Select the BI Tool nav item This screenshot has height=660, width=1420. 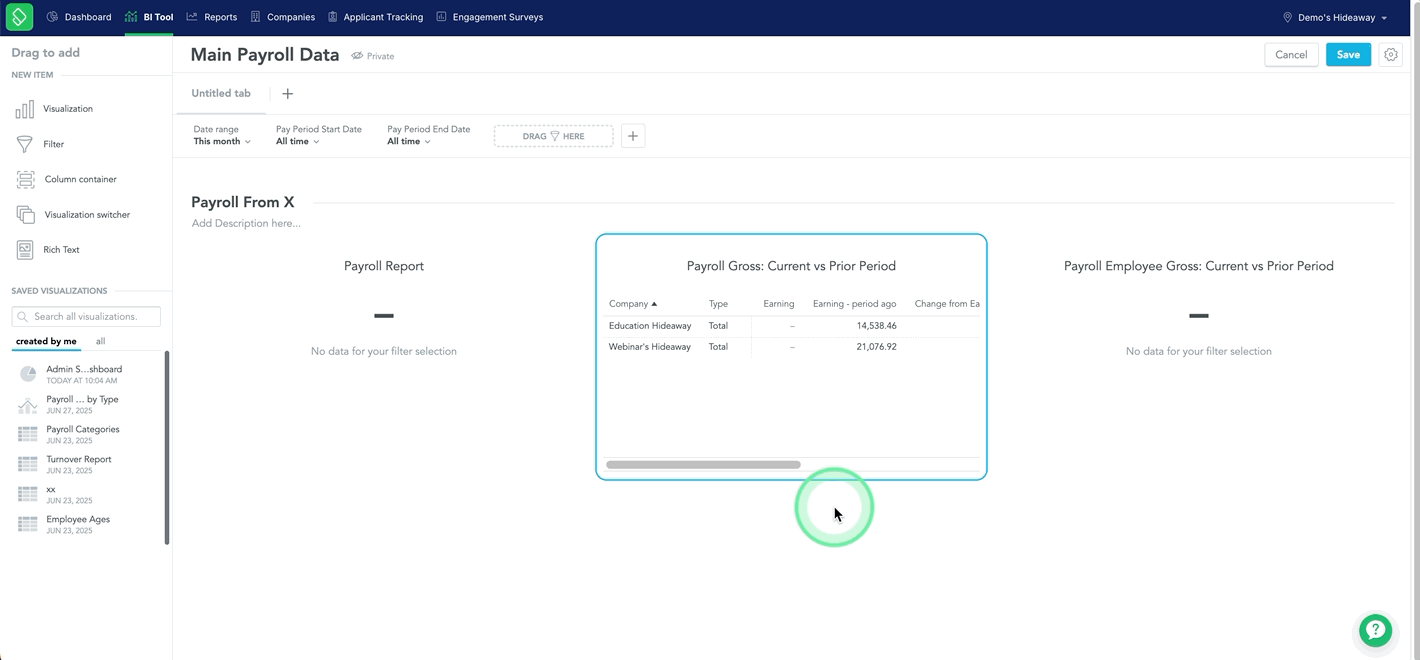point(149,17)
